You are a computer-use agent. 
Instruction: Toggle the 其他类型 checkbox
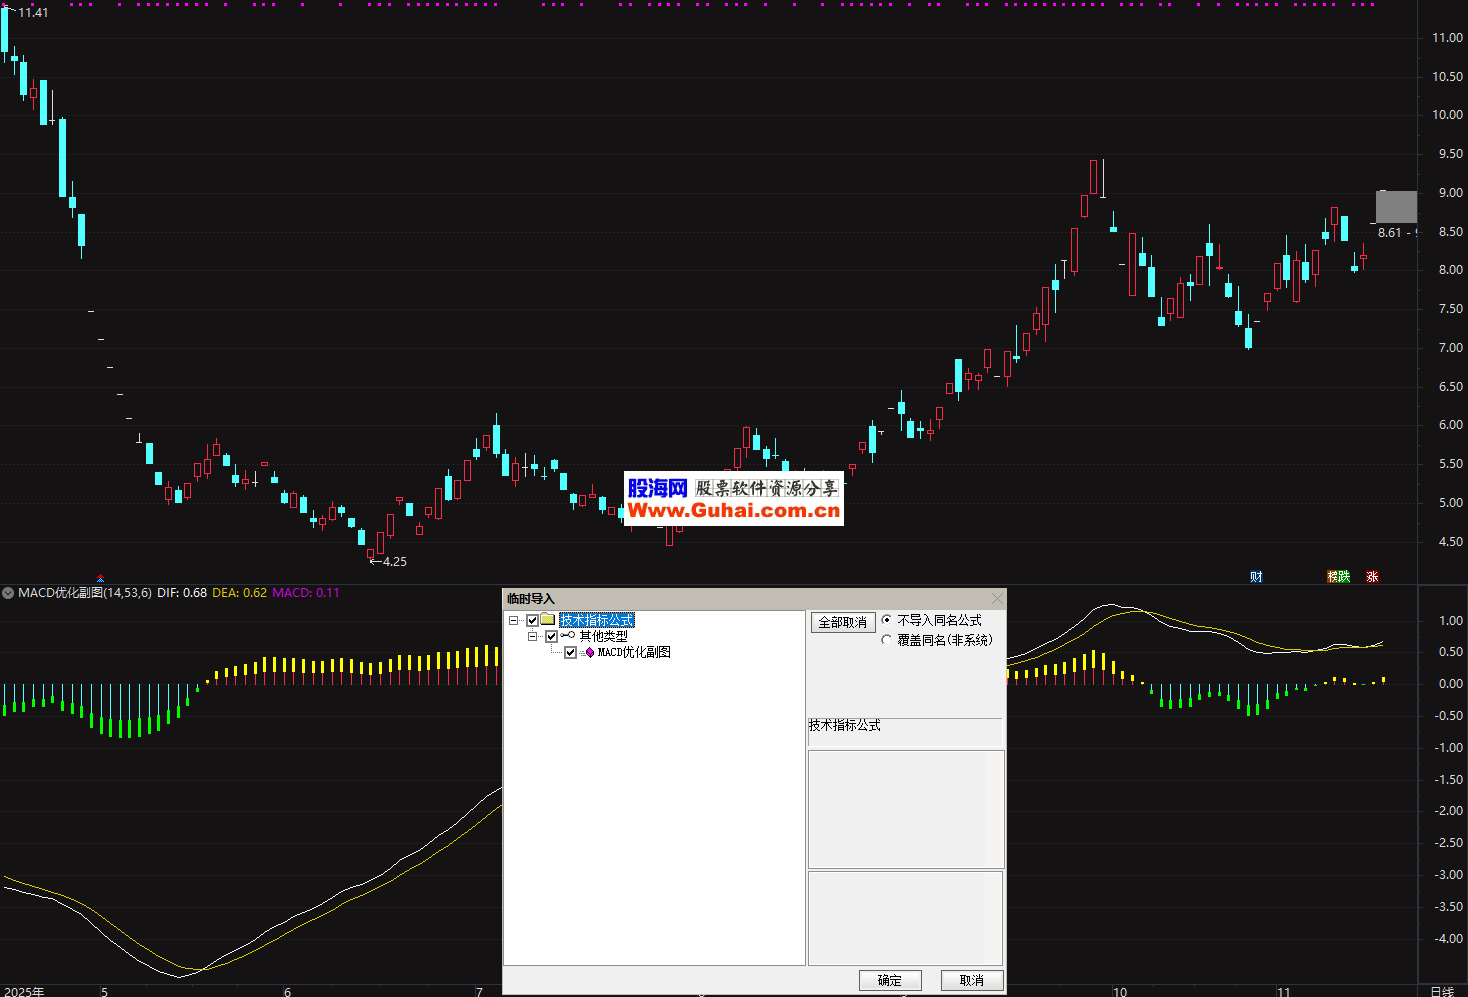point(551,636)
